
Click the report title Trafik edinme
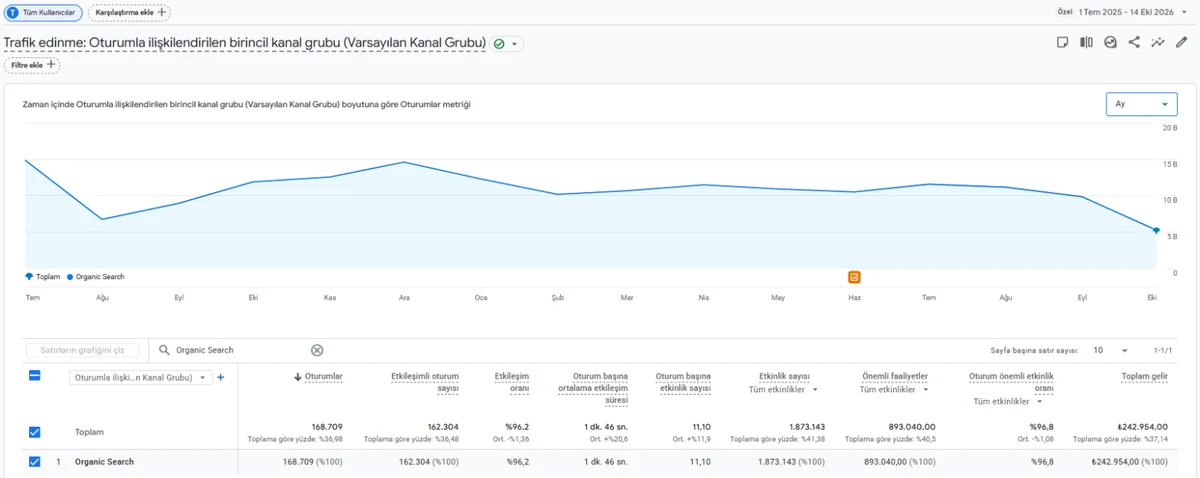[245, 43]
